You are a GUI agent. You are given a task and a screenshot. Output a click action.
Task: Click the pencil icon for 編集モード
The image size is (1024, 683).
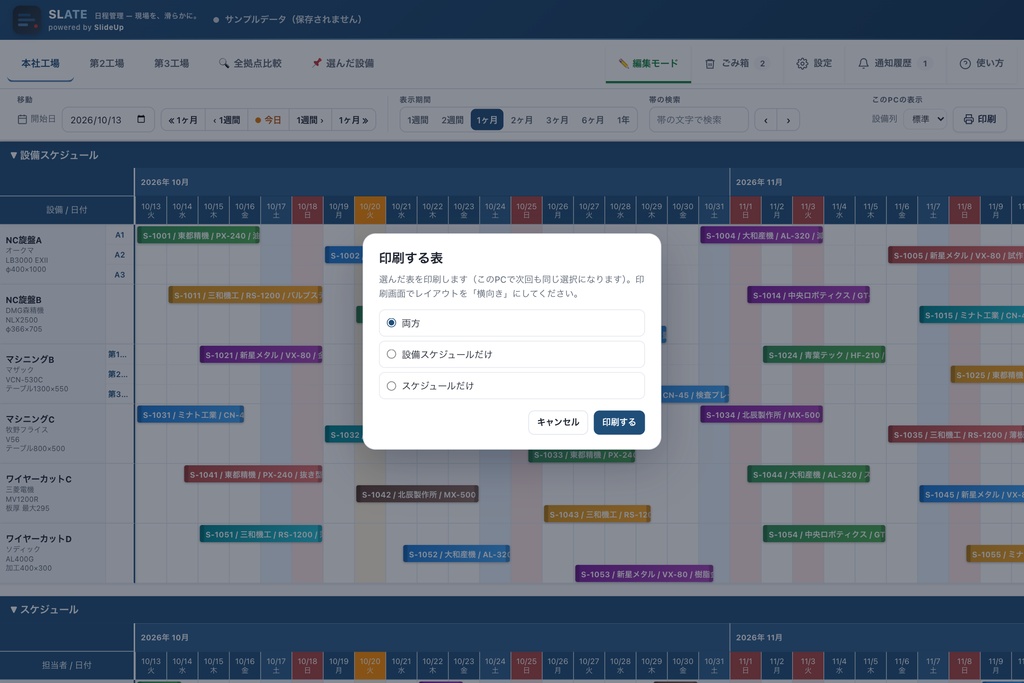coord(623,63)
